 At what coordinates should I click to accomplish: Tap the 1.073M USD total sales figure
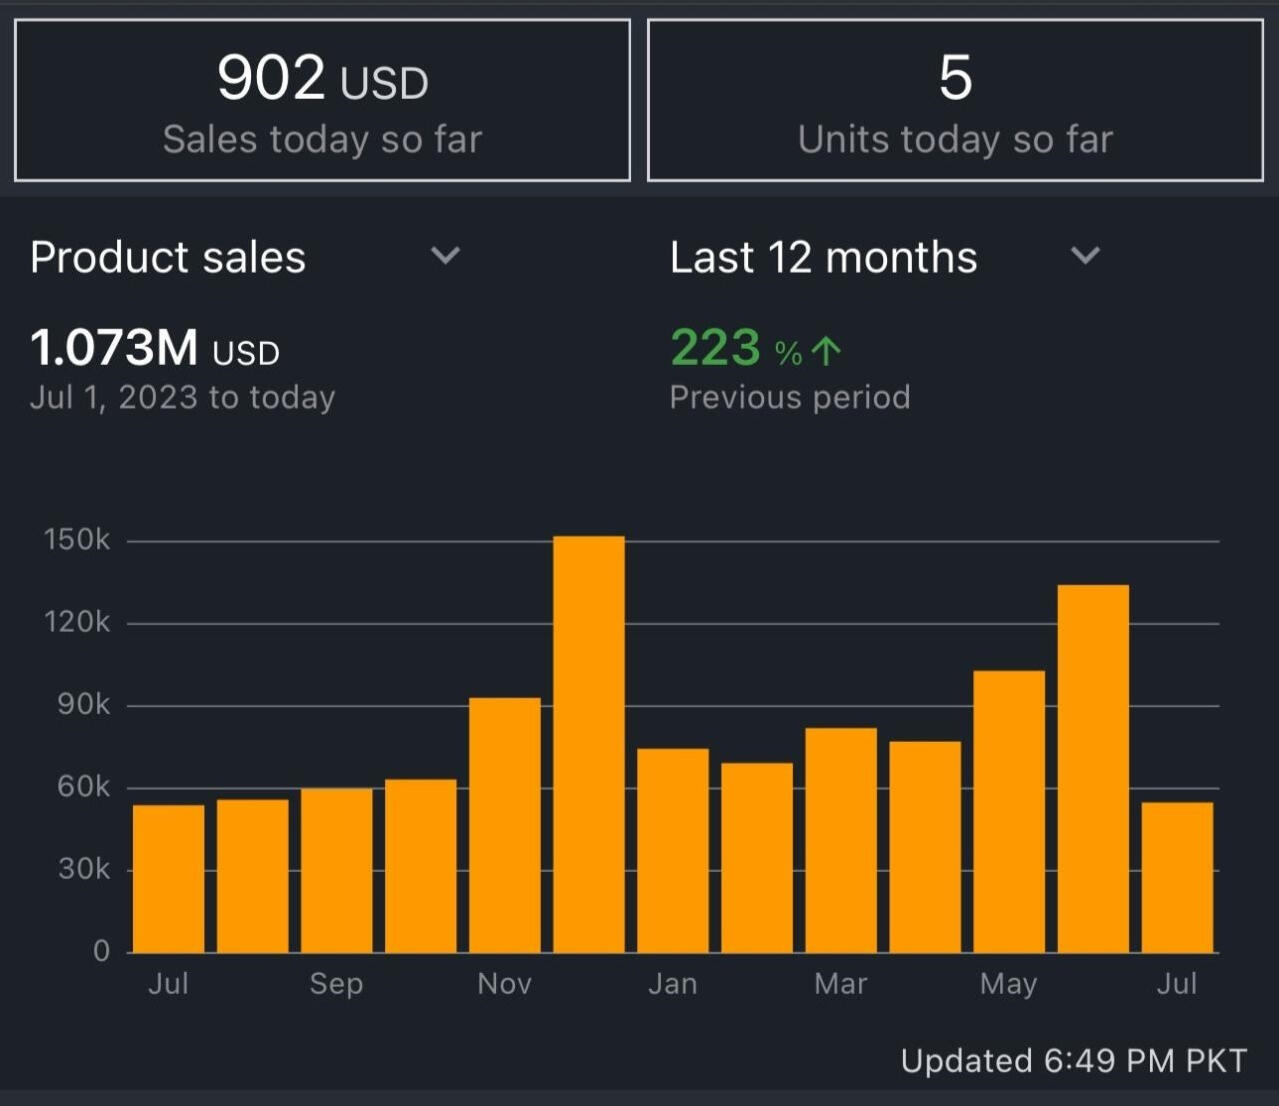pyautogui.click(x=155, y=349)
